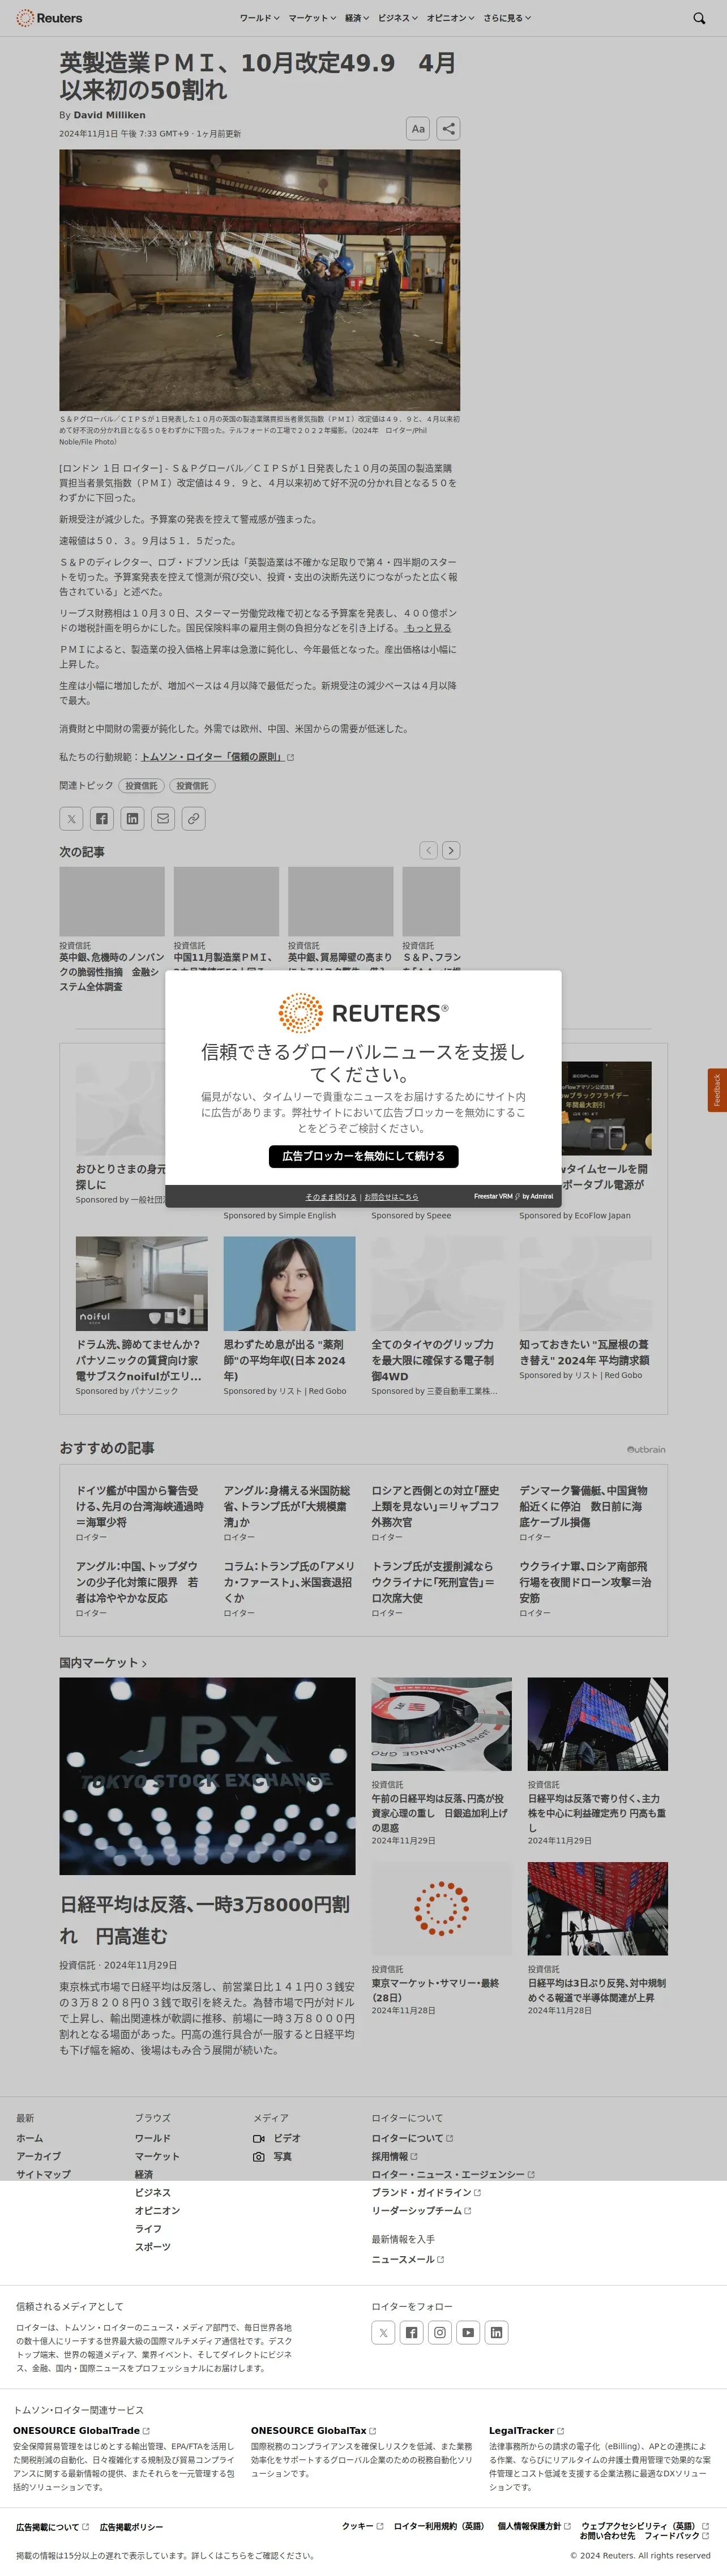Open headline 日経平均は反落、一時3万8000円割れ
The width and height of the screenshot is (727, 2576).
coord(205,1921)
